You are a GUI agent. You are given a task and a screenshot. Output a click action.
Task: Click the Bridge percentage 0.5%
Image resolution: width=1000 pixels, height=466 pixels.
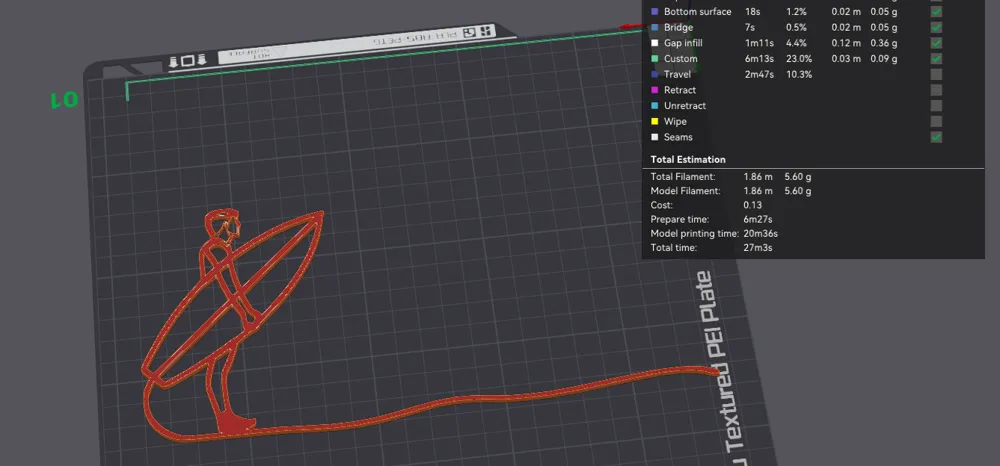click(796, 27)
